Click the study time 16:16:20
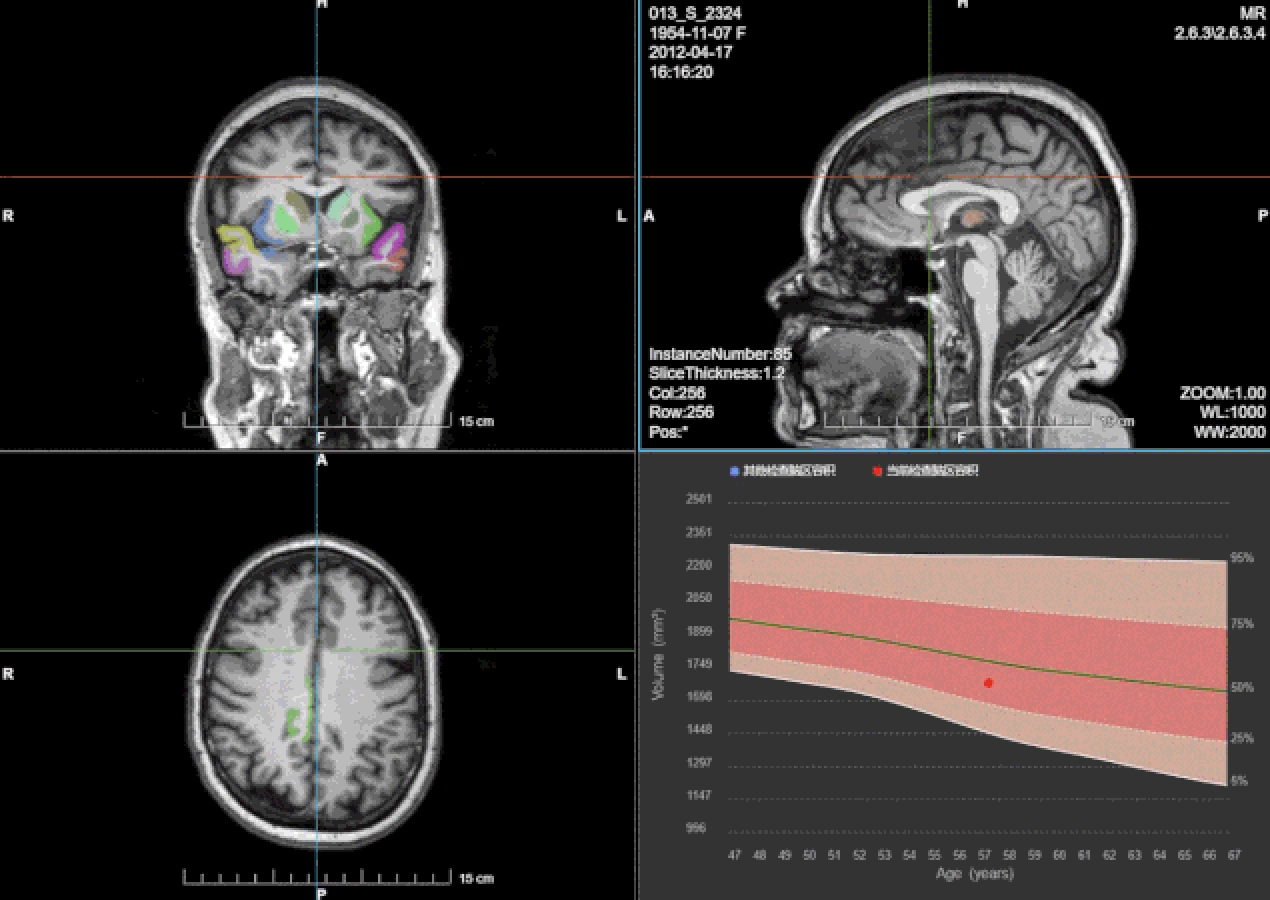1270x900 pixels. coord(681,72)
